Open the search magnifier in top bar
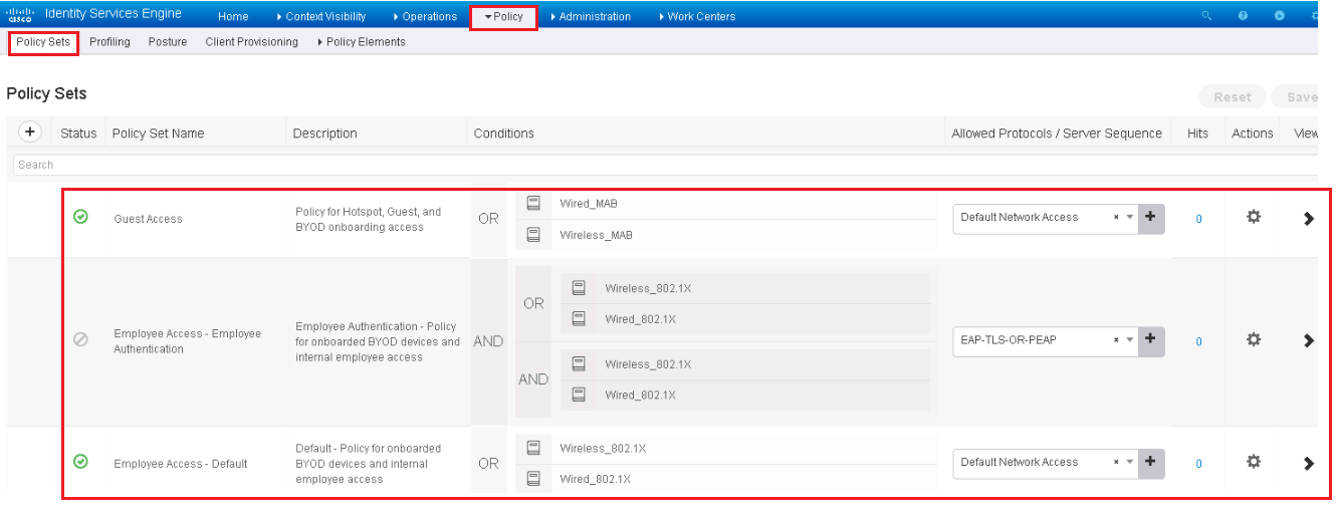 1207,16
